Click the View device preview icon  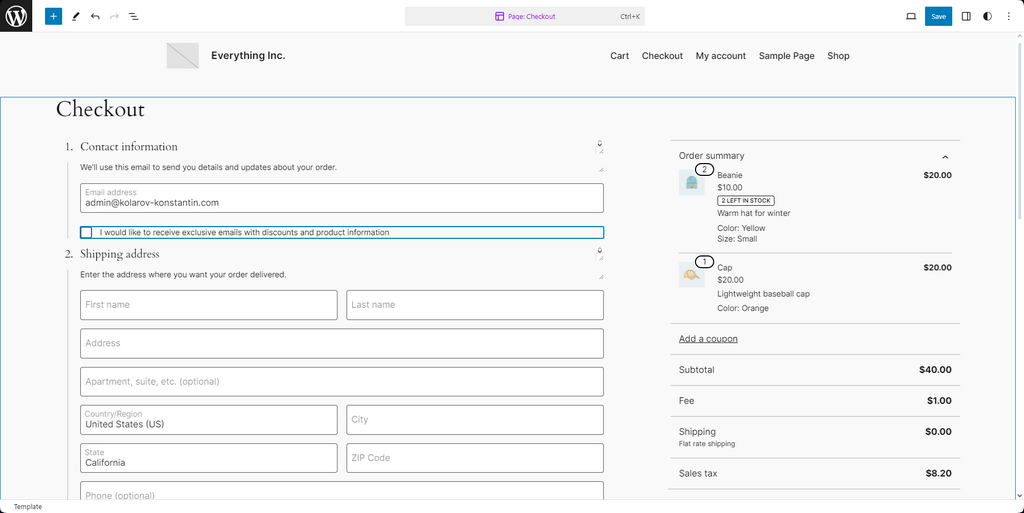[x=911, y=16]
